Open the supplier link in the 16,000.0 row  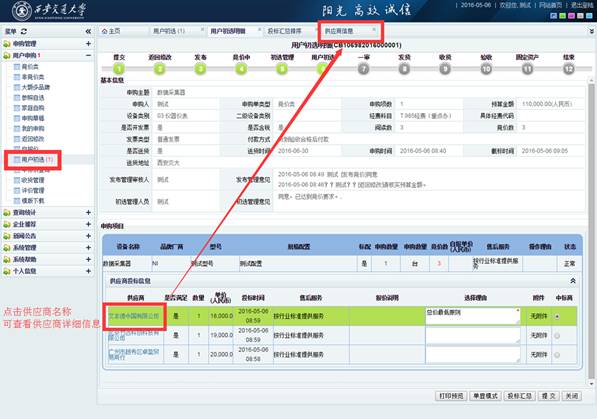134,316
